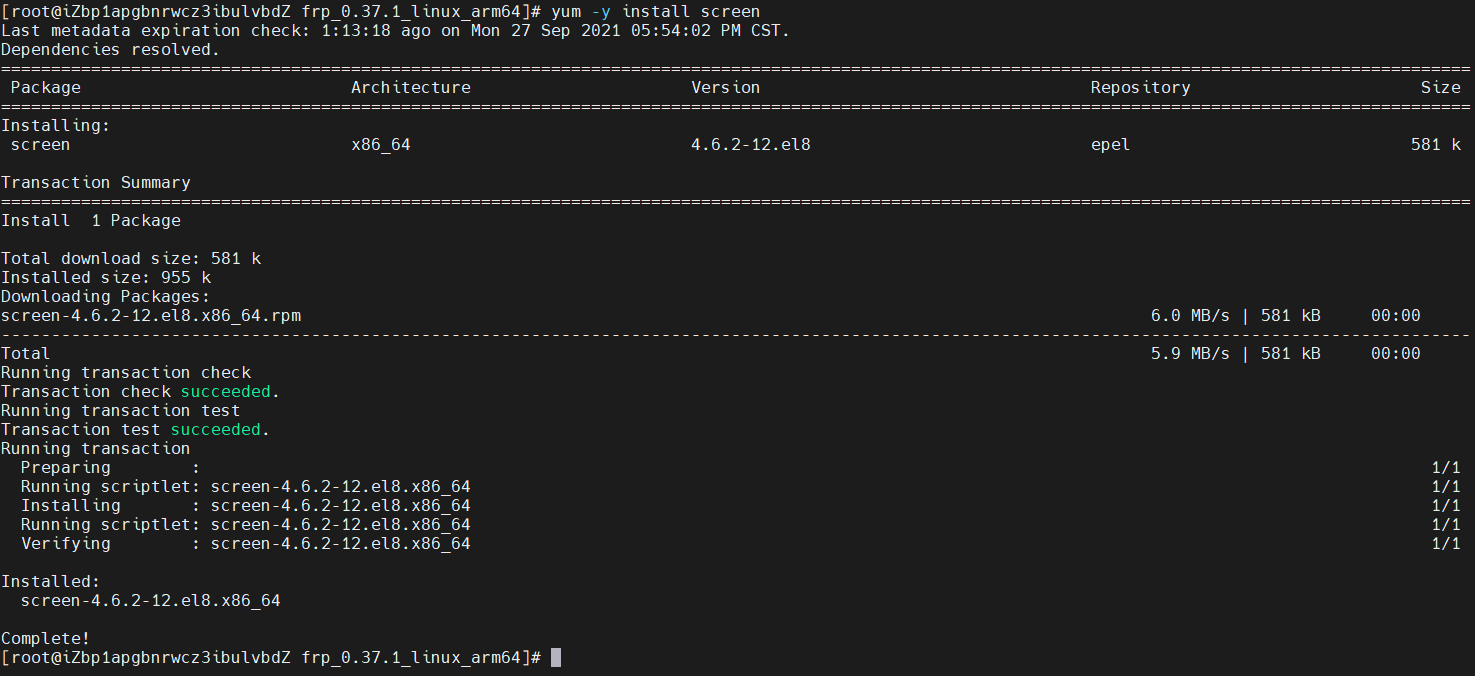Click green 'succeeded' after 'Transaction test'
Screen dimensions: 1475x676
215,429
